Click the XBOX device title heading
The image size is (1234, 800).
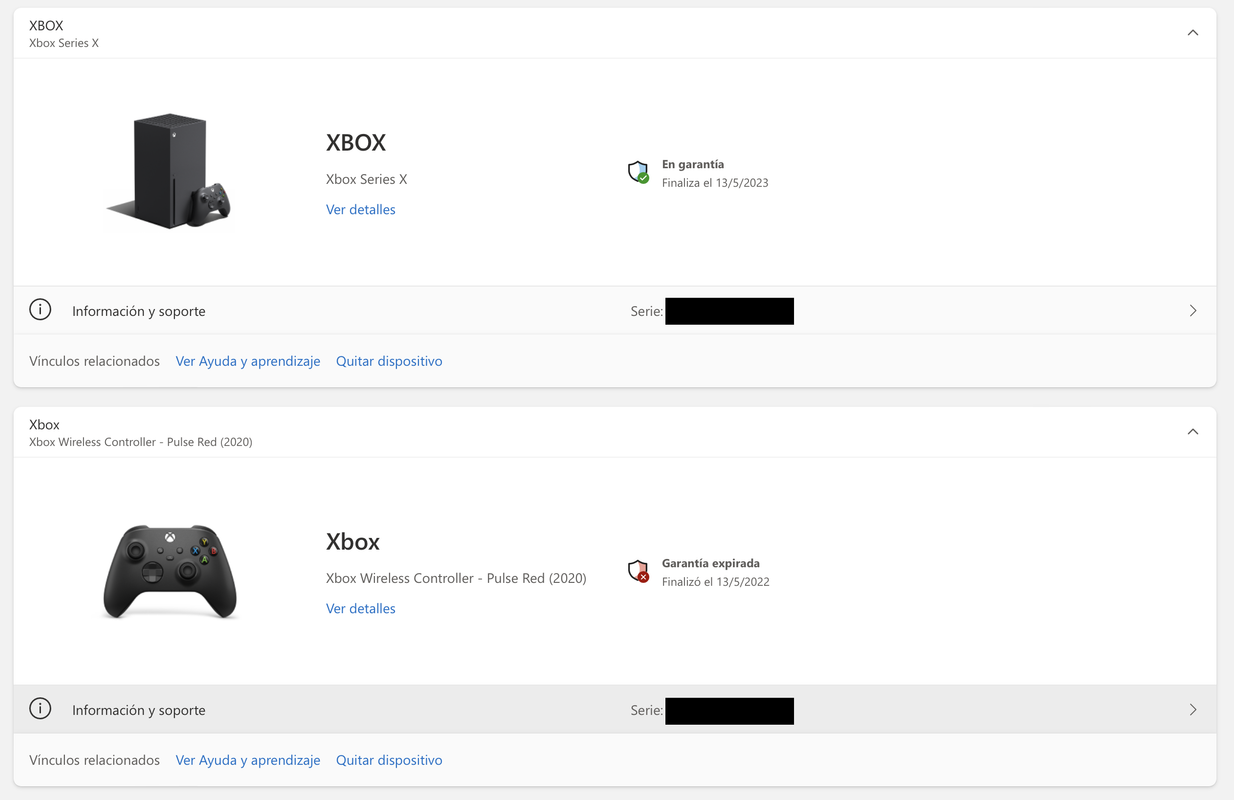point(356,142)
